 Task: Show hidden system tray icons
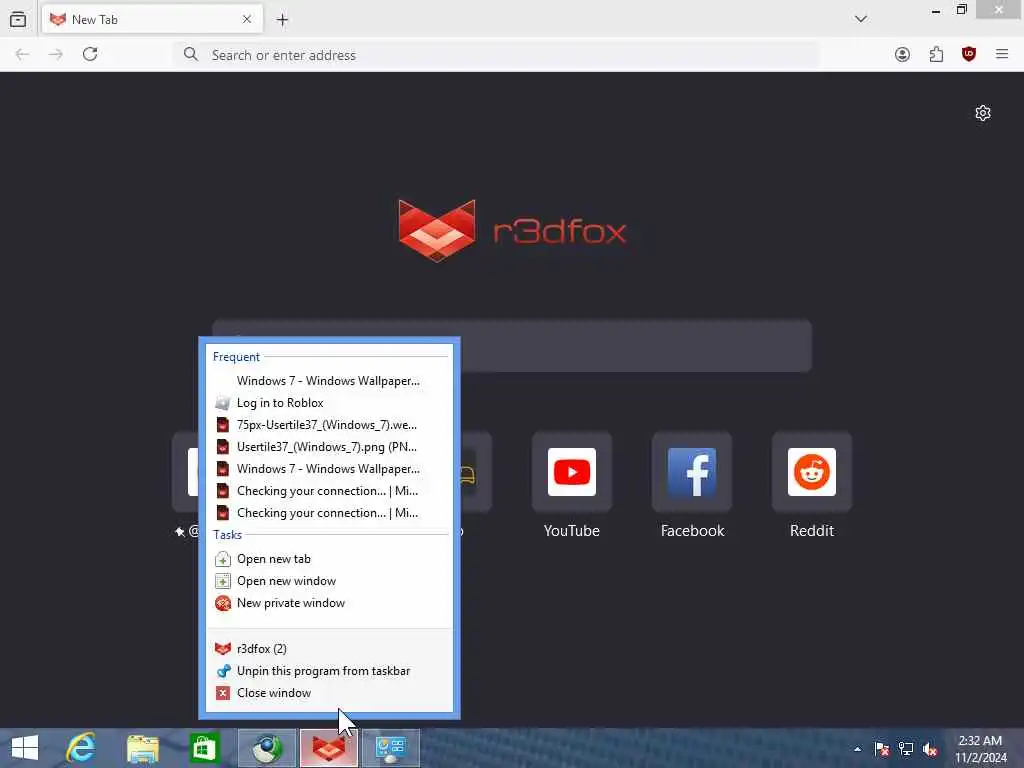coord(857,749)
